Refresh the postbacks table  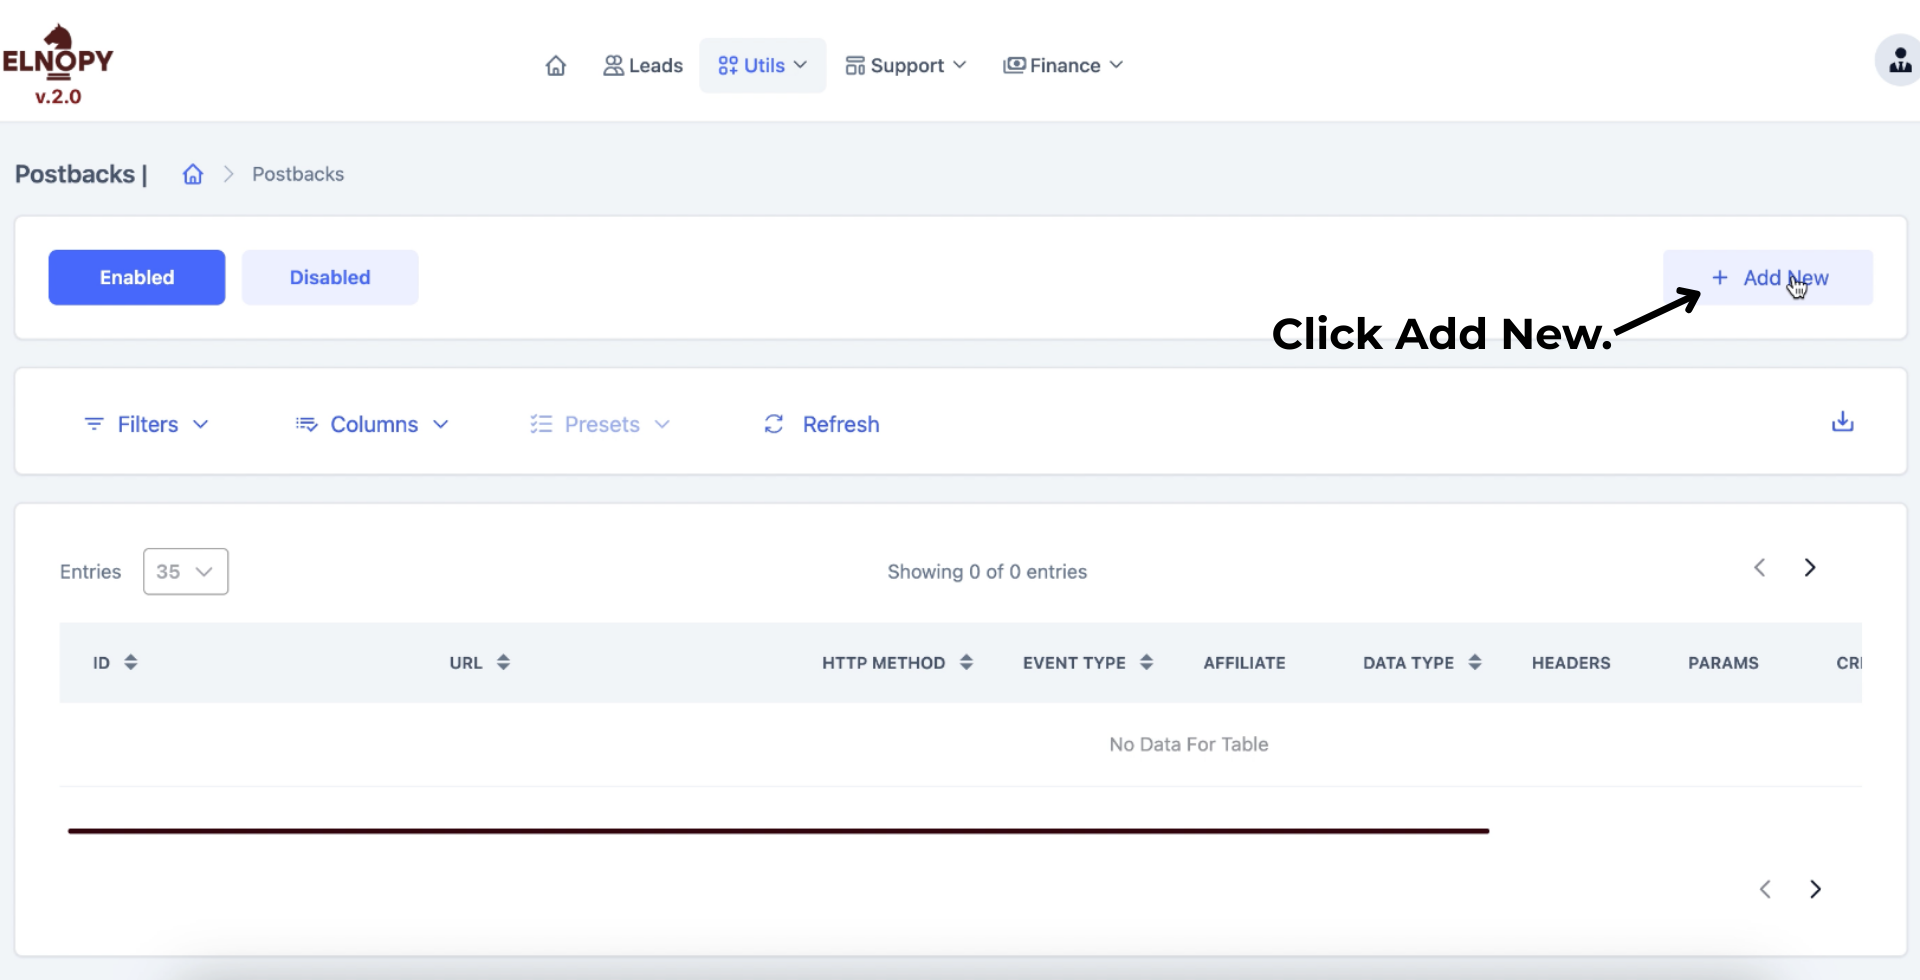[x=821, y=425]
